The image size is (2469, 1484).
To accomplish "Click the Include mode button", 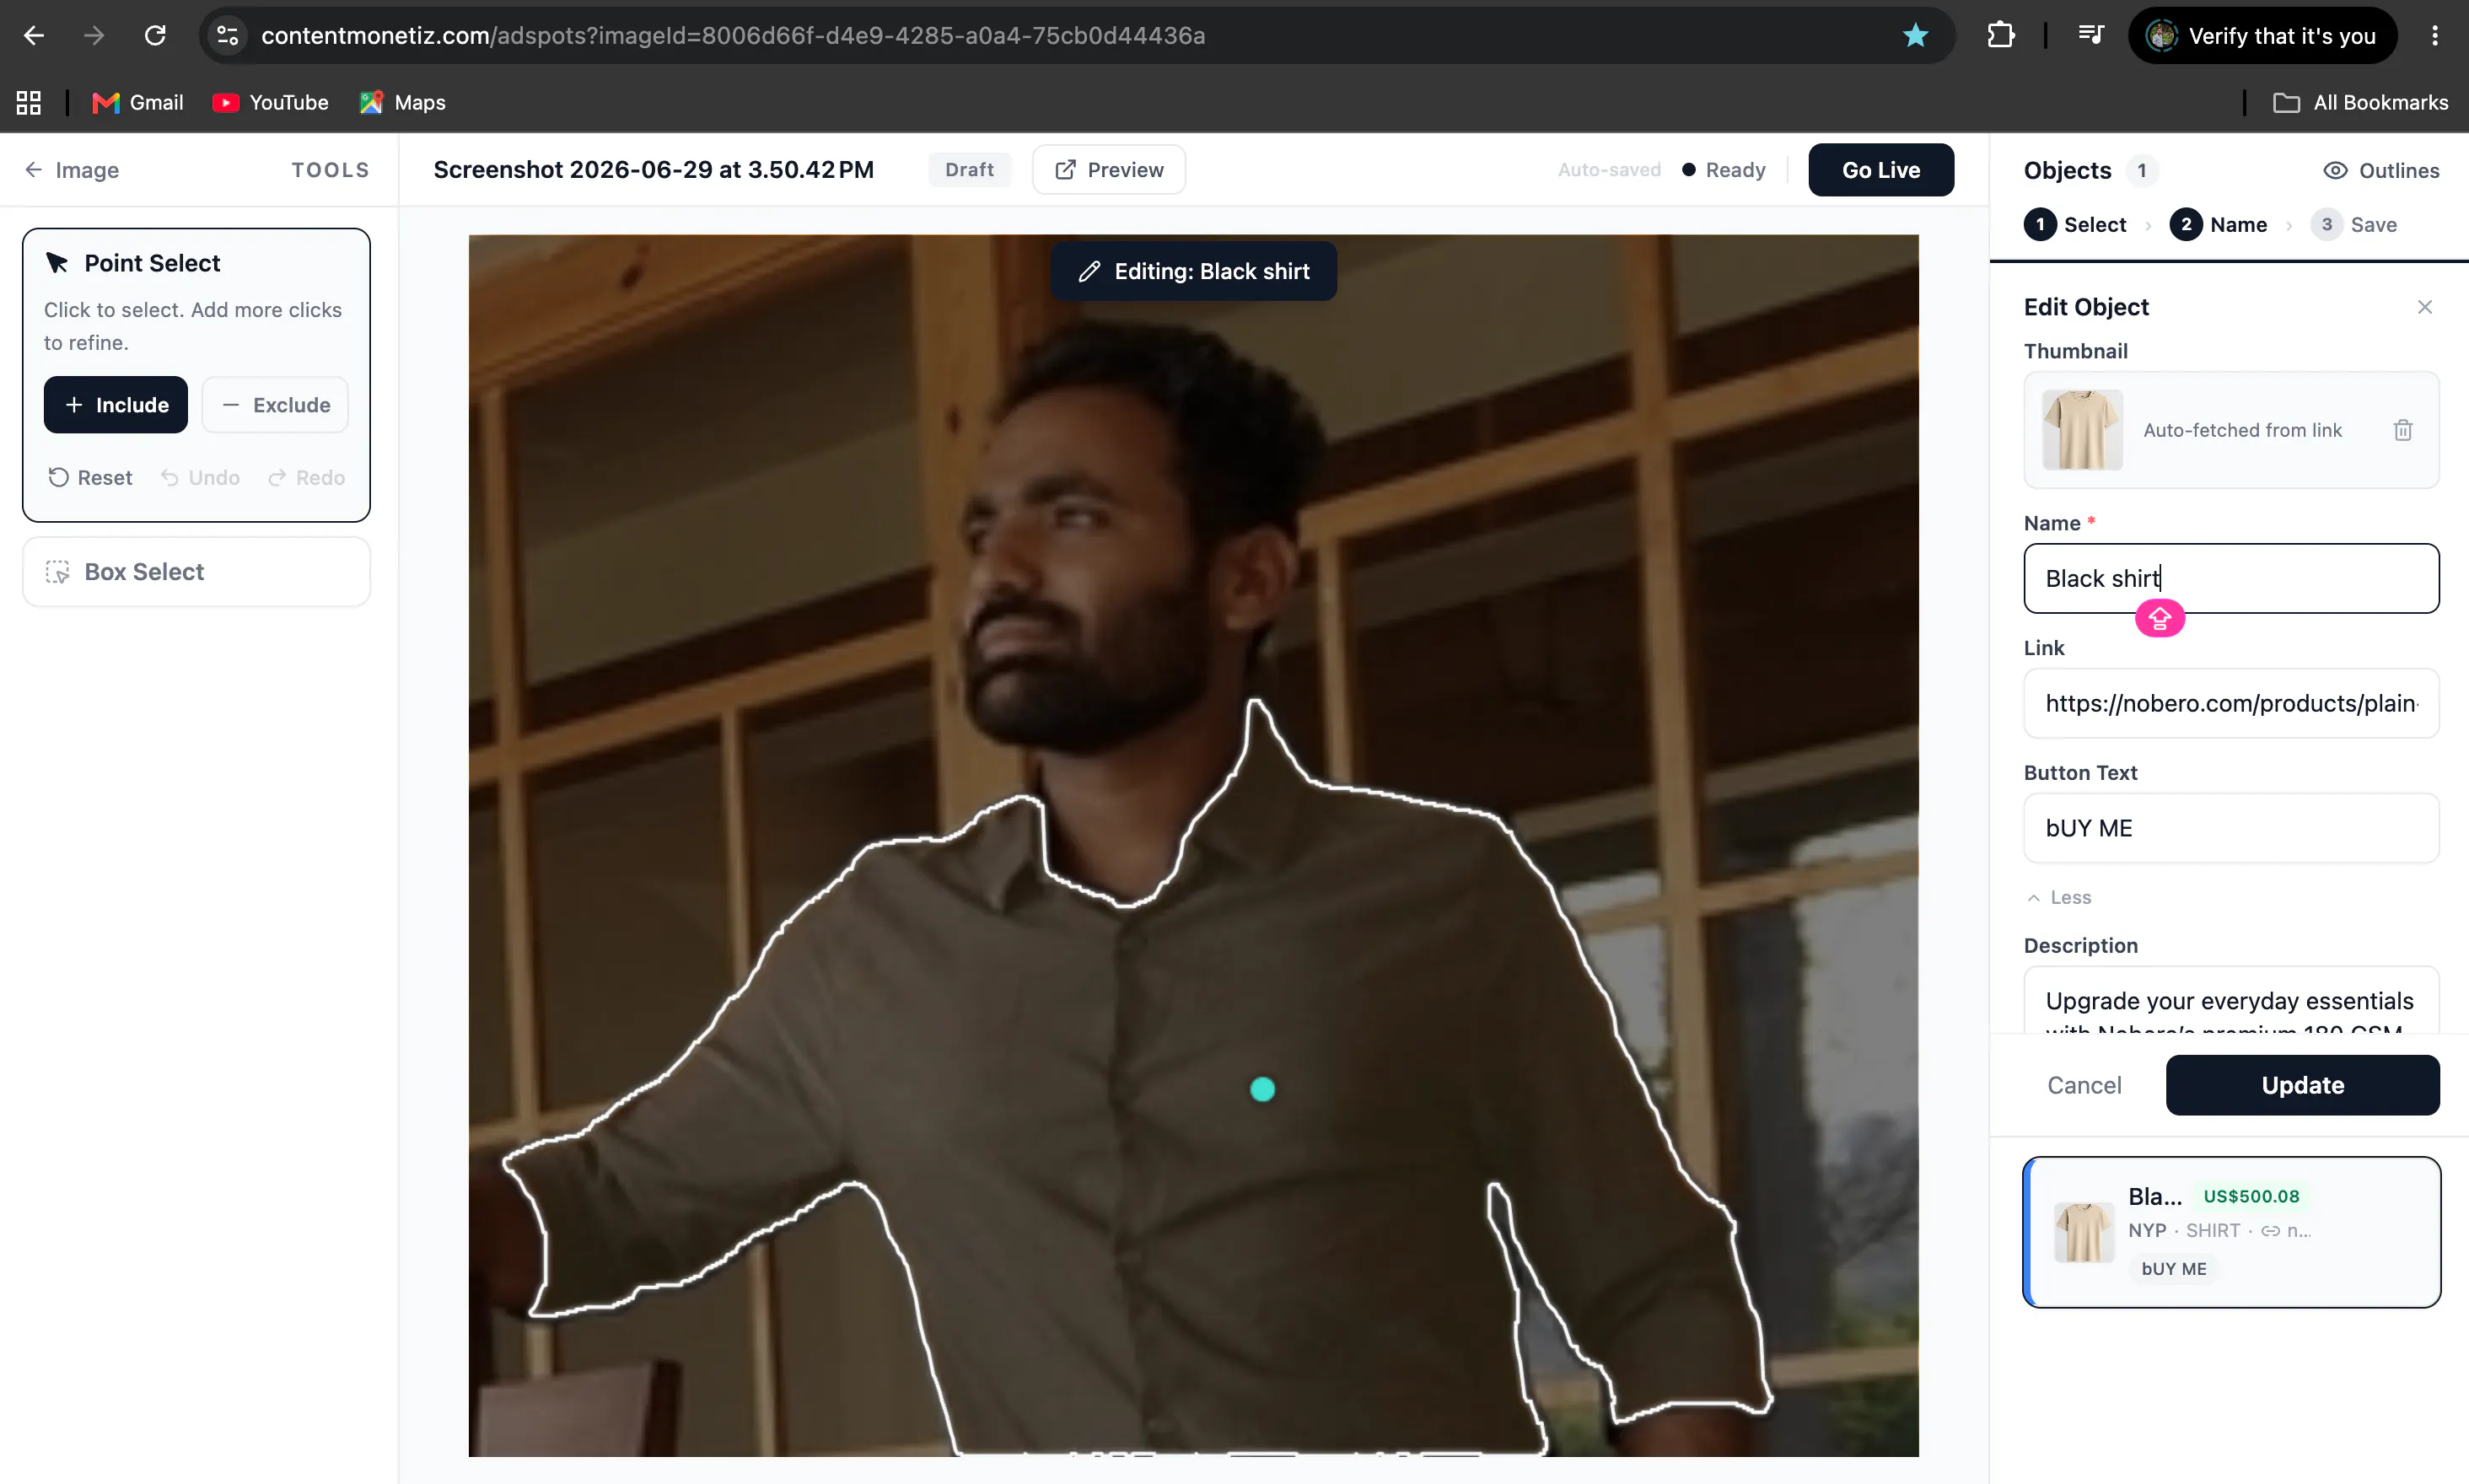I will pyautogui.click(x=116, y=405).
